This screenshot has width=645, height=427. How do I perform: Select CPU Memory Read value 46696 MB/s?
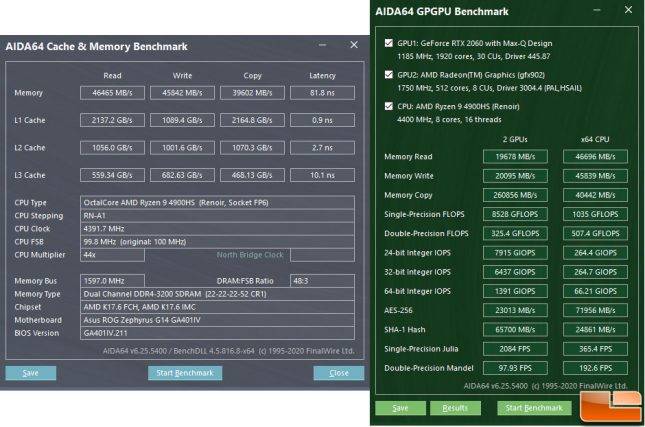[595, 157]
